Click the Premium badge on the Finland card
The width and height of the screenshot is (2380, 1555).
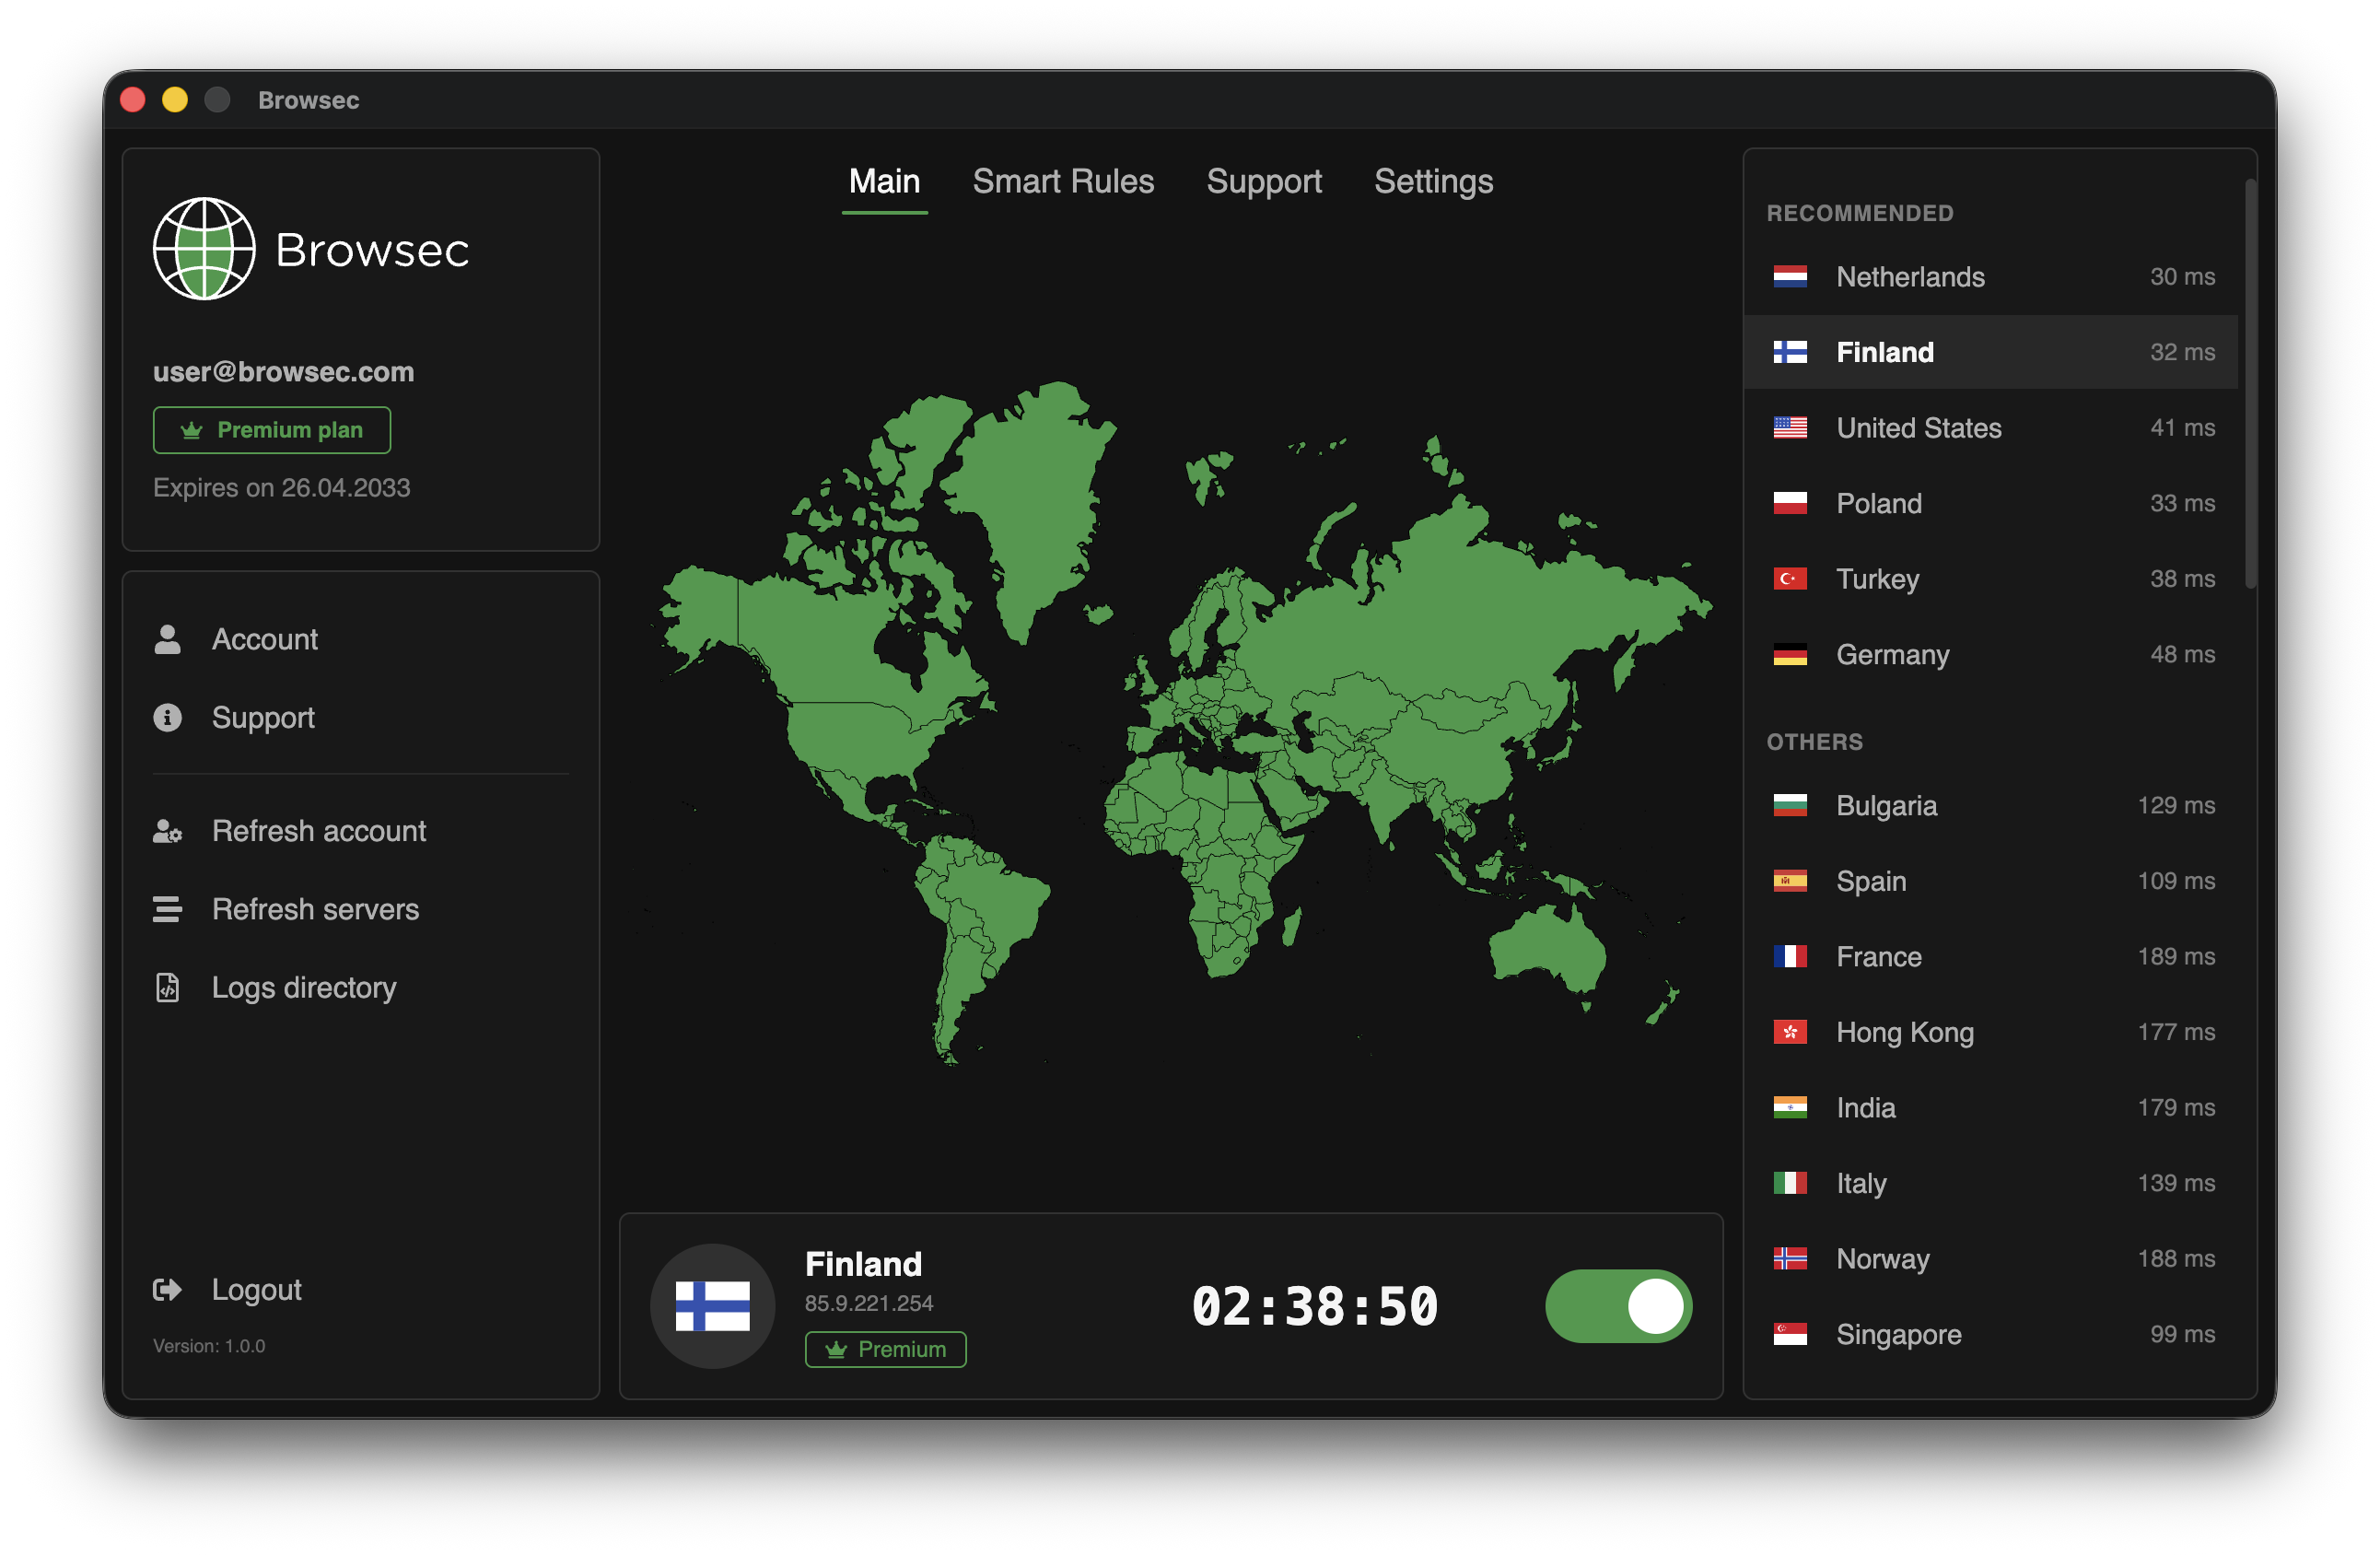pos(885,1349)
